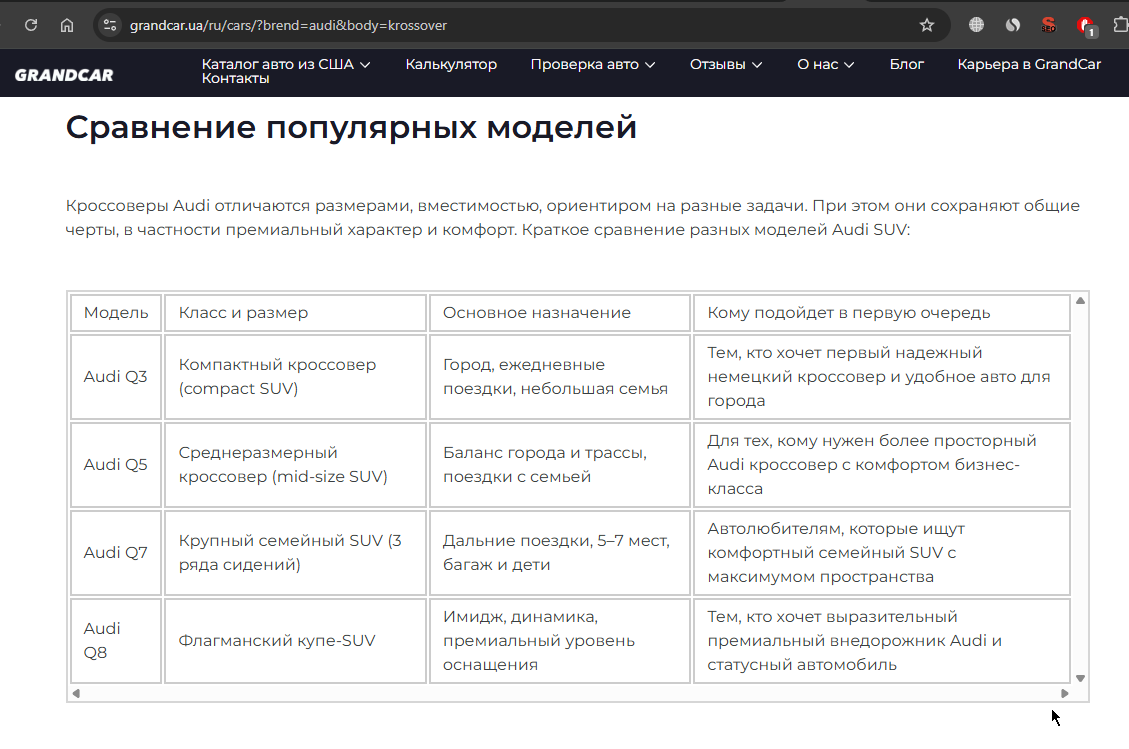Open the extensions puzzle icon

click(1120, 25)
